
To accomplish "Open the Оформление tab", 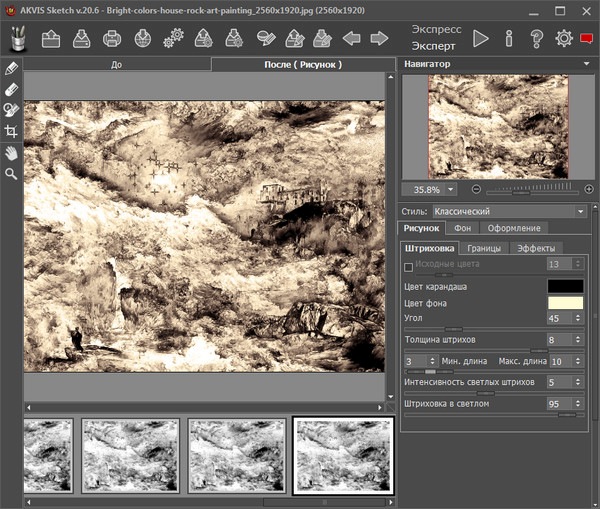I will point(514,229).
